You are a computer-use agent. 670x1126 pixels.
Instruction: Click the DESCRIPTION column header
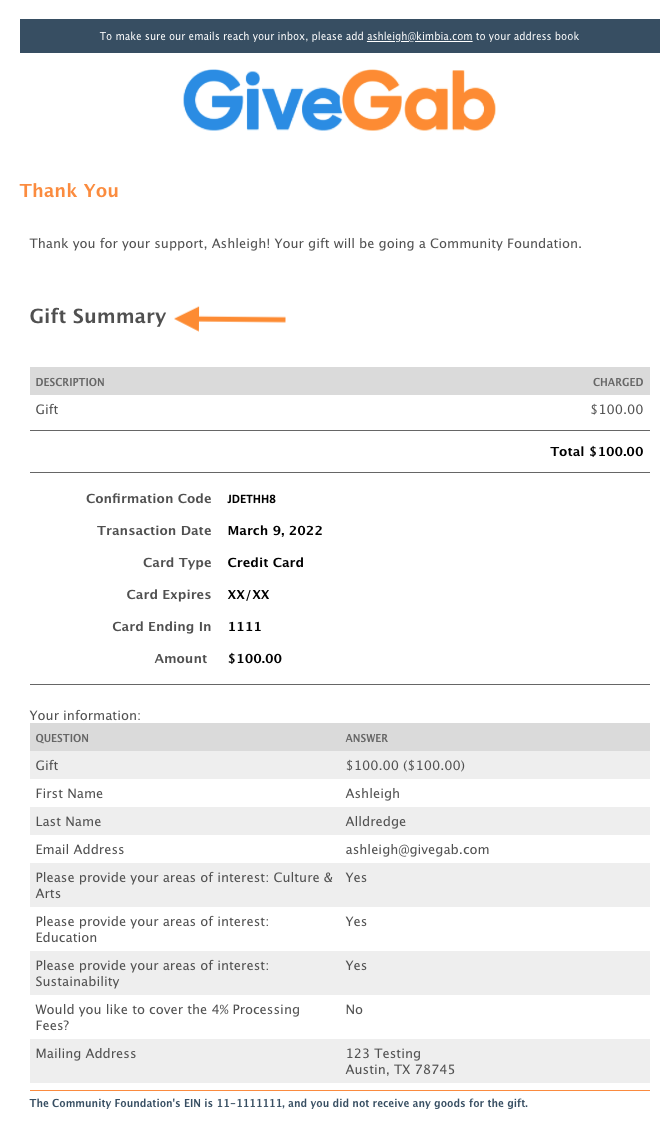tap(70, 382)
